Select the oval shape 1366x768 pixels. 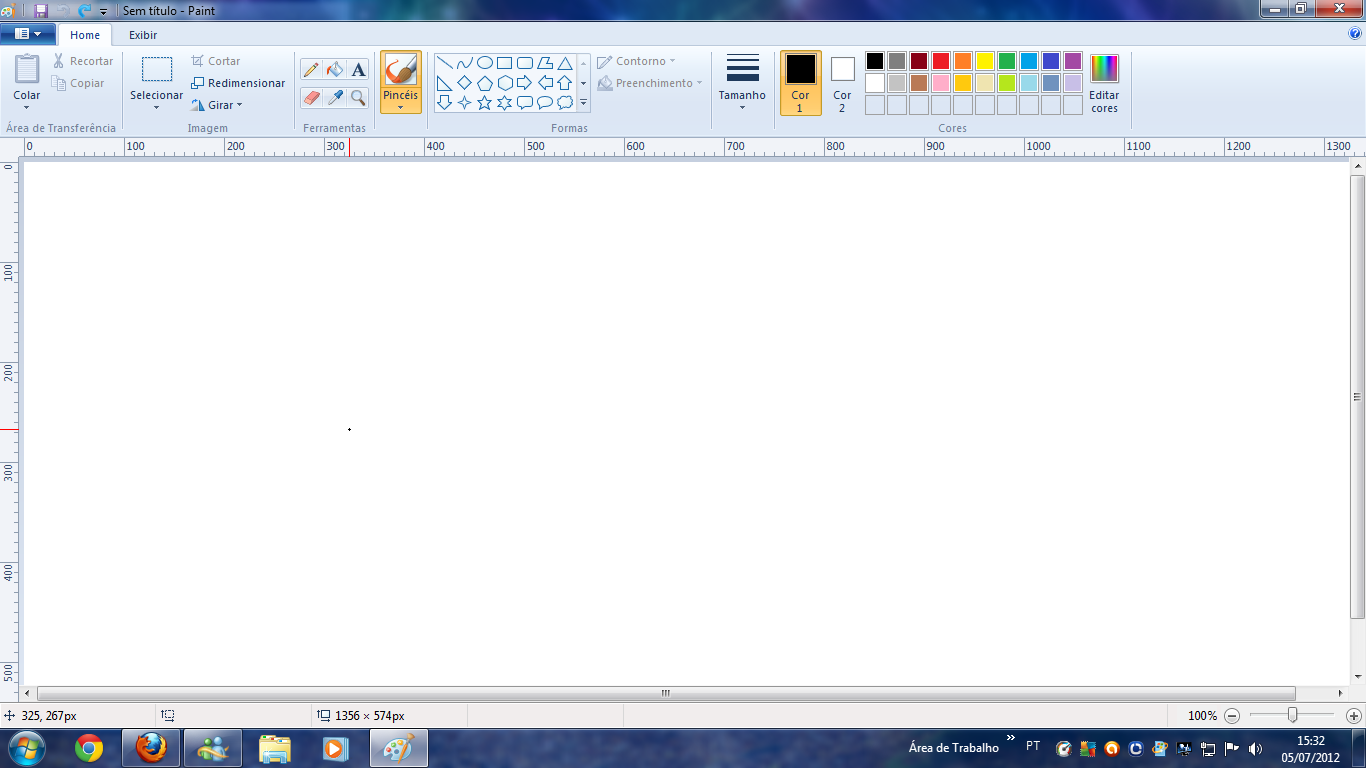pyautogui.click(x=485, y=62)
